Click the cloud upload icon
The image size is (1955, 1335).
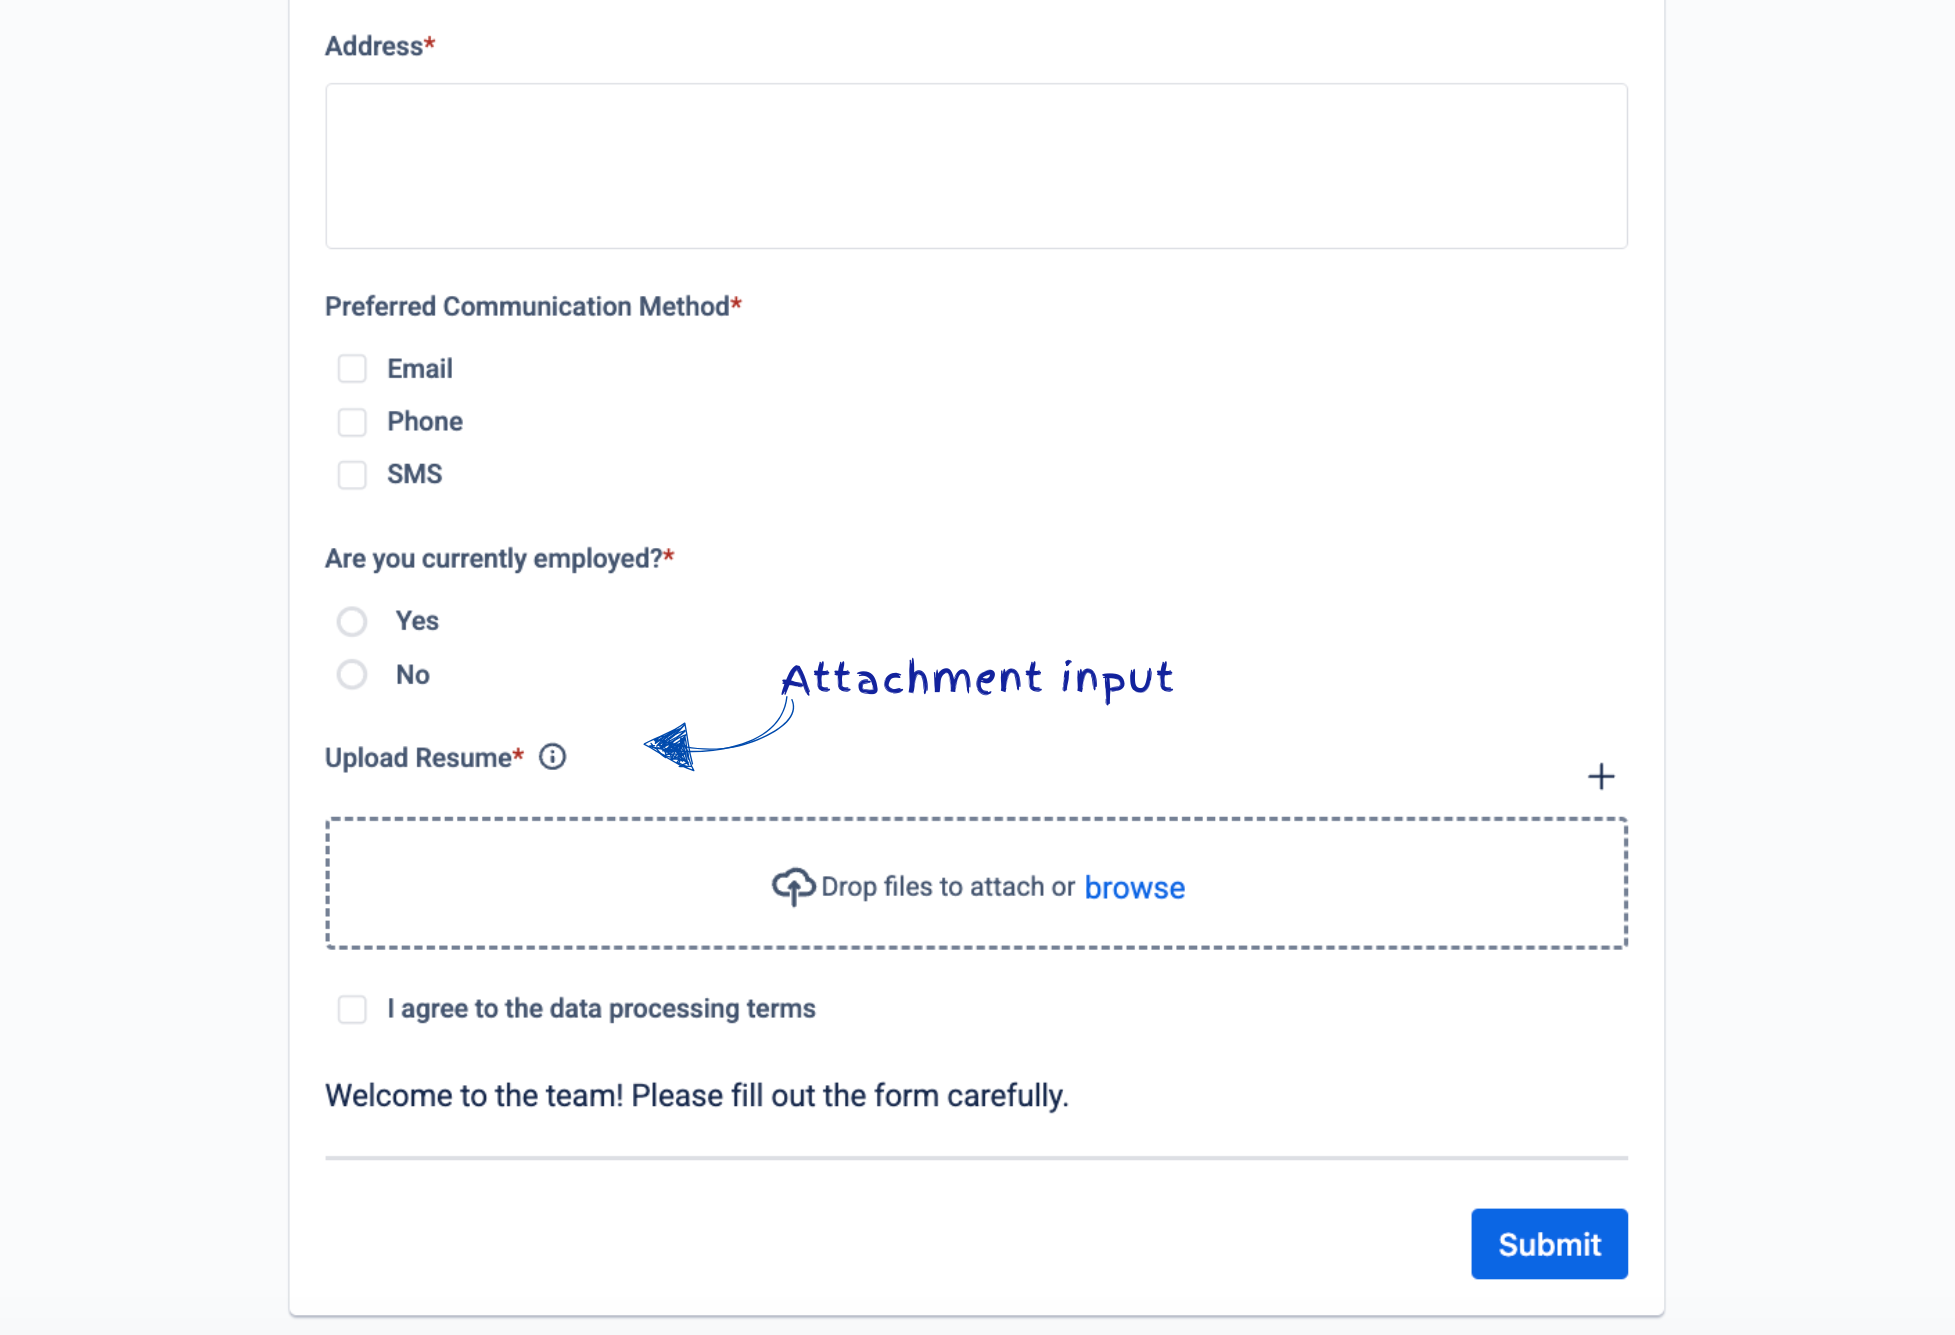[x=793, y=886]
